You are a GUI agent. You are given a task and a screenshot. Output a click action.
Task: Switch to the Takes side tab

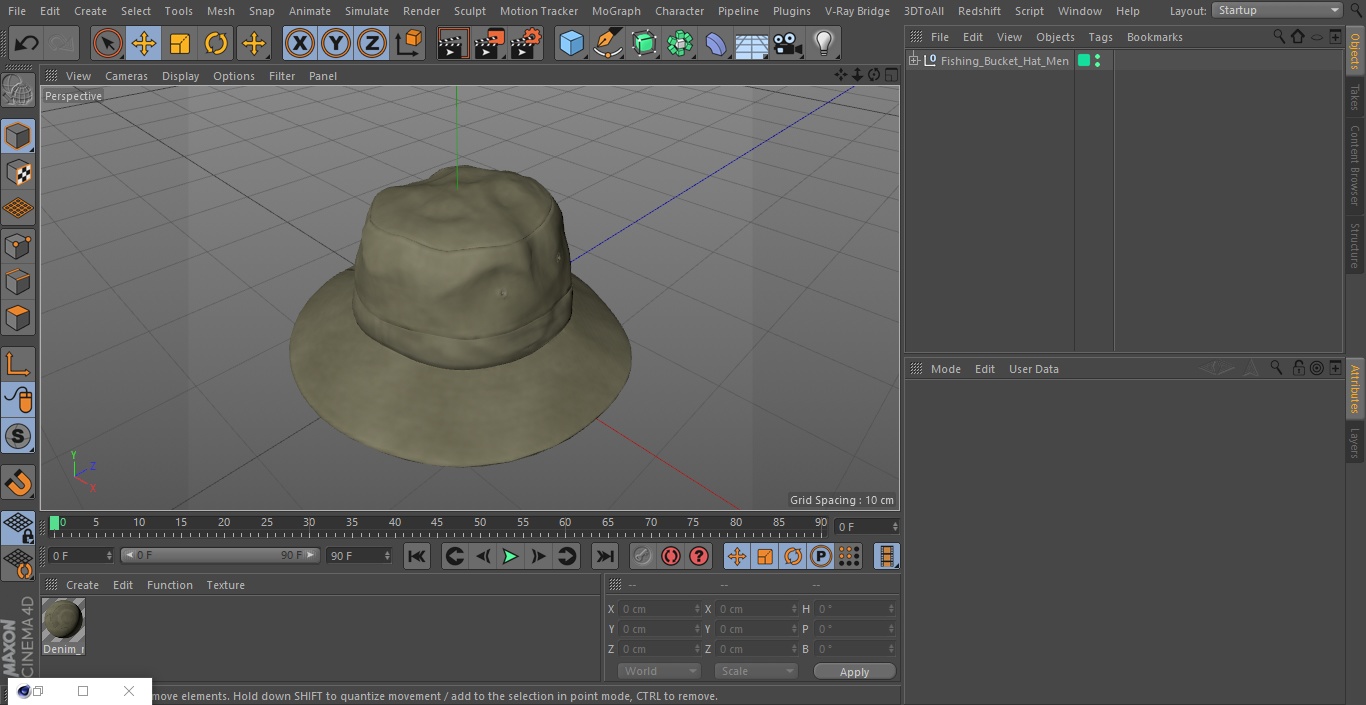(1355, 98)
